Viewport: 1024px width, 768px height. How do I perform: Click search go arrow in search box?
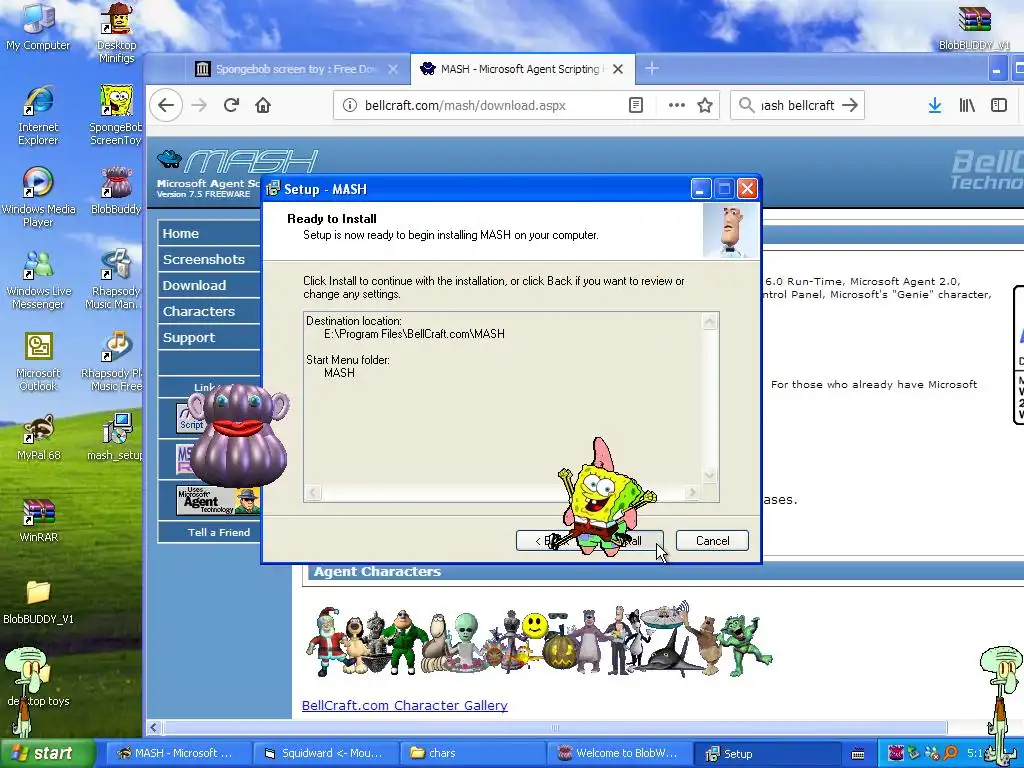click(850, 105)
